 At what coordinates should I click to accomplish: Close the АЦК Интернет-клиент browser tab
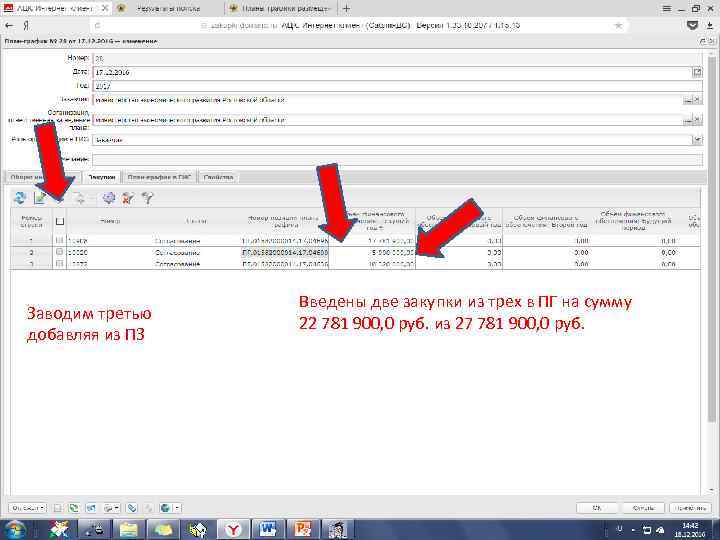[105, 8]
